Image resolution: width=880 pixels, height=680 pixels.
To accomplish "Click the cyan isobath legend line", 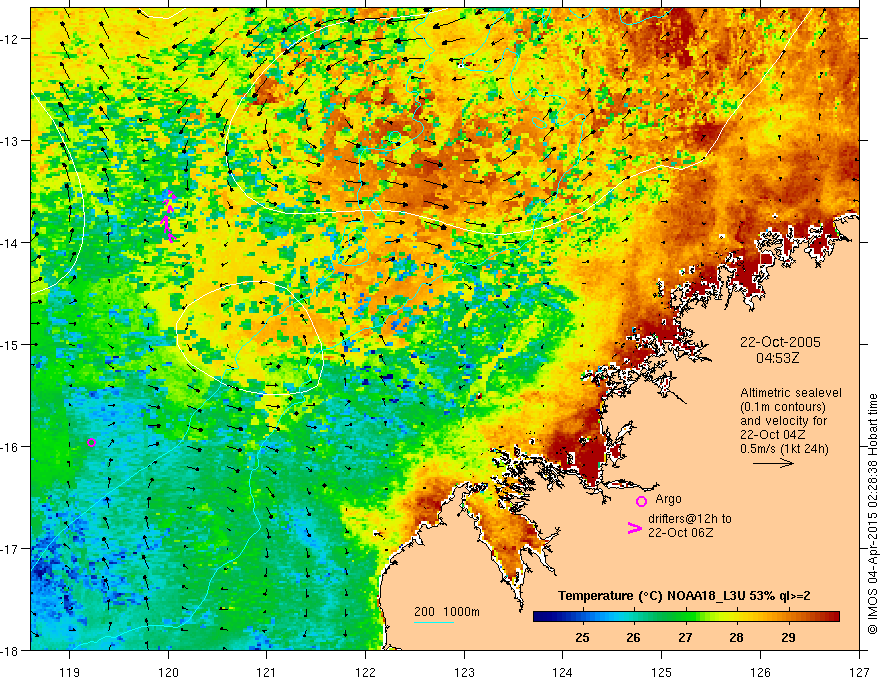I will (x=434, y=622).
